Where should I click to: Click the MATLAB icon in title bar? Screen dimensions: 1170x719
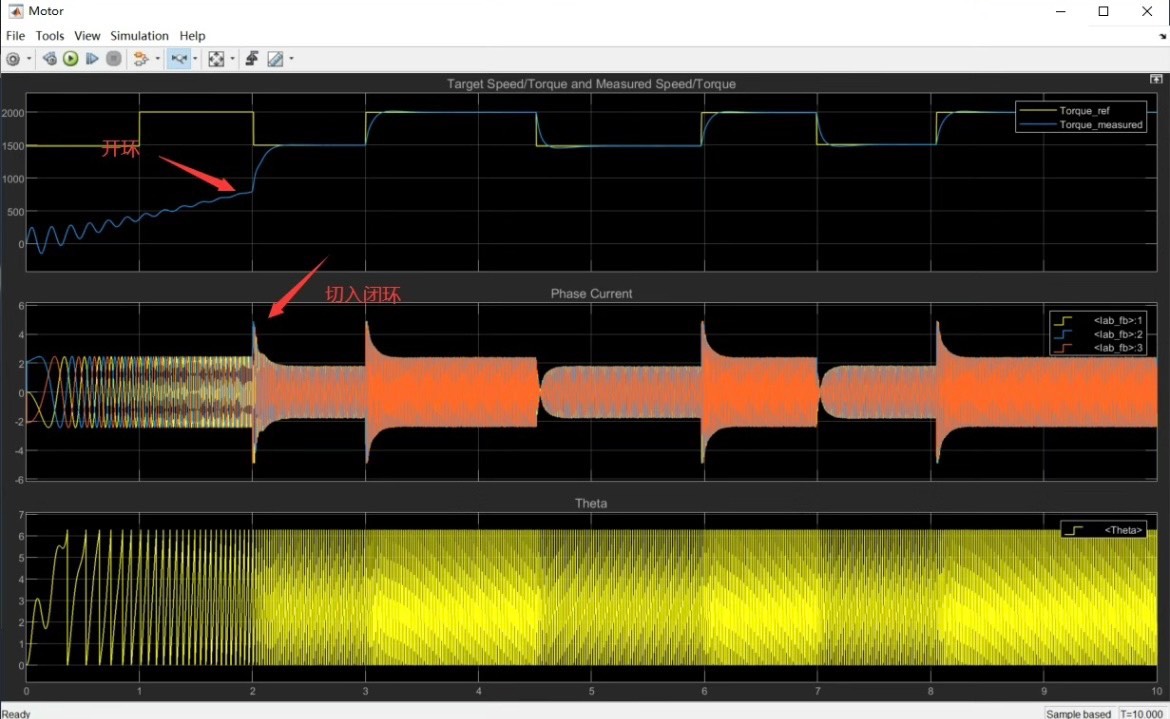15,11
